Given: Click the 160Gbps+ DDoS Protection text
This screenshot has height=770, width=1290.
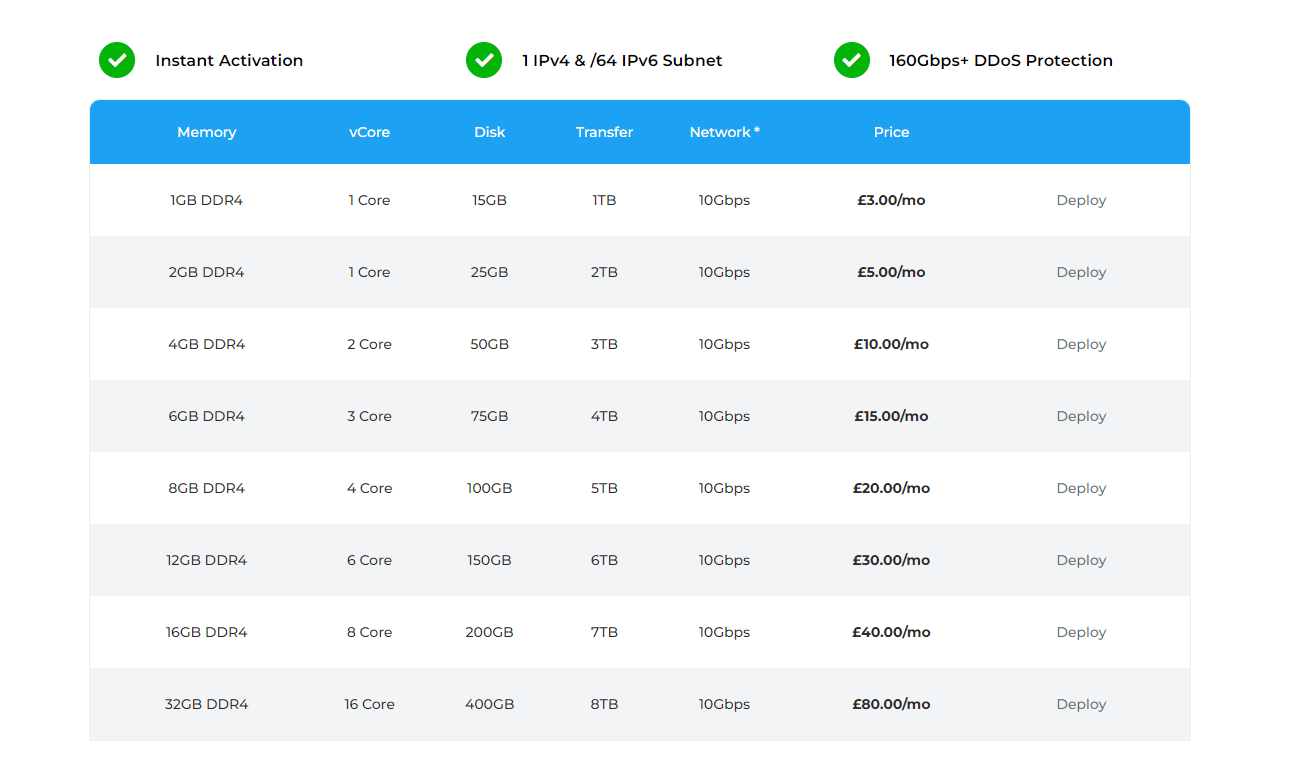Looking at the screenshot, I should [x=1001, y=60].
